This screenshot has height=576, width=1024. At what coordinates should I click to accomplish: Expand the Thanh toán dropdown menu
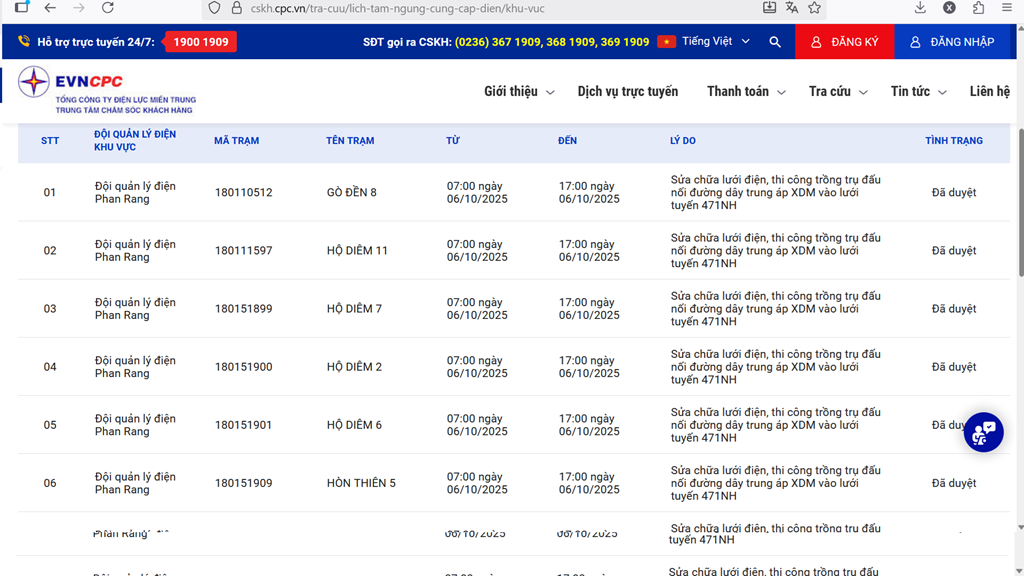pyautogui.click(x=745, y=91)
